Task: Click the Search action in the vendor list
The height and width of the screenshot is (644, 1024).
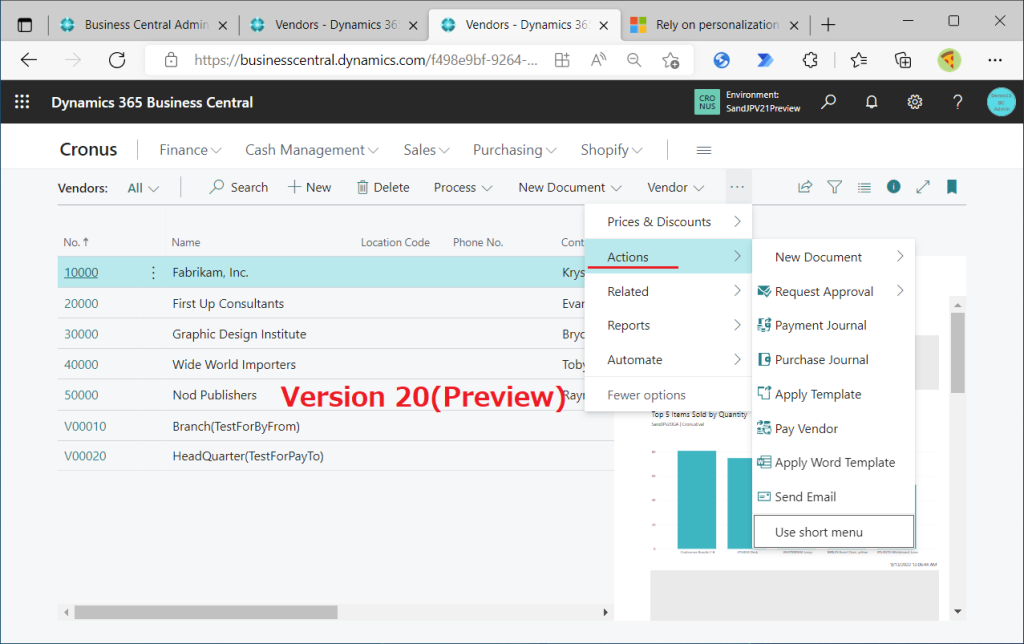Action: click(x=238, y=187)
